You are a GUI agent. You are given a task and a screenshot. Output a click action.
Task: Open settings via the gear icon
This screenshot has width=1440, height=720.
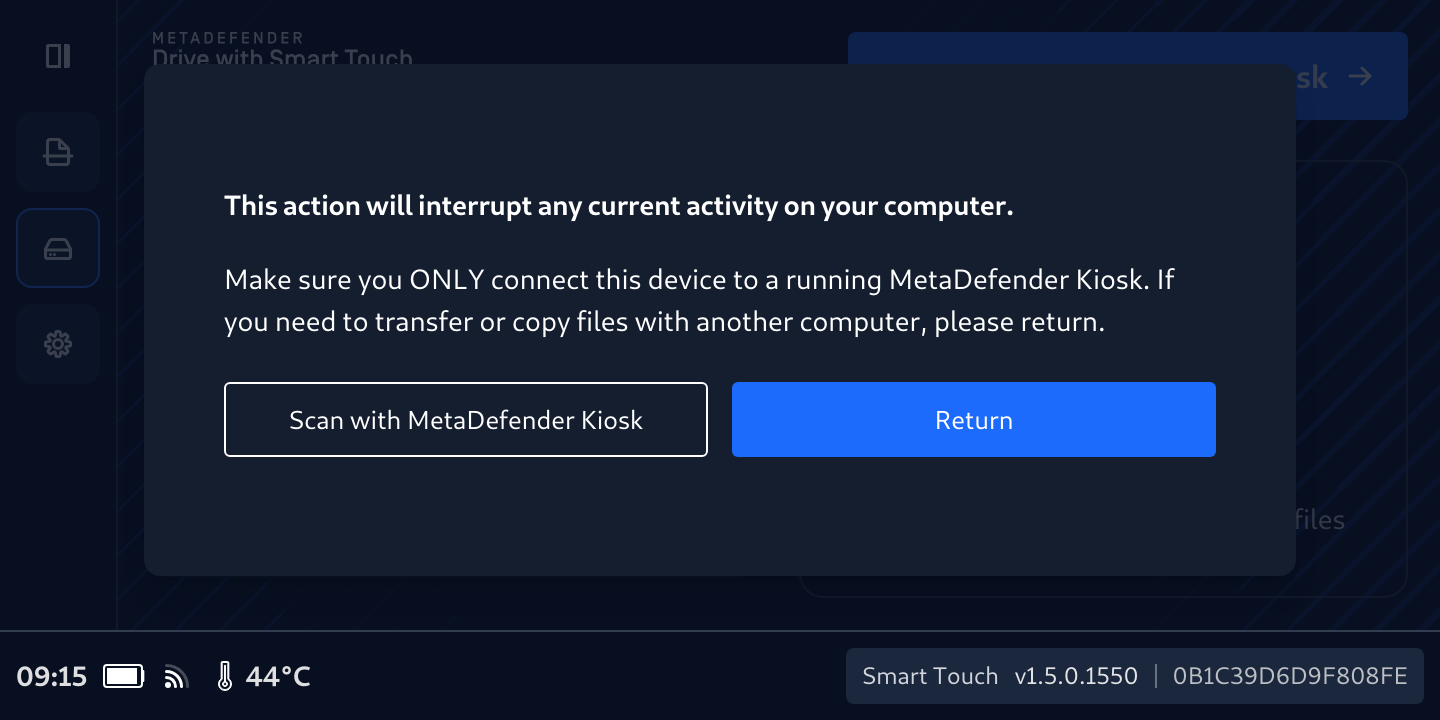click(x=58, y=344)
